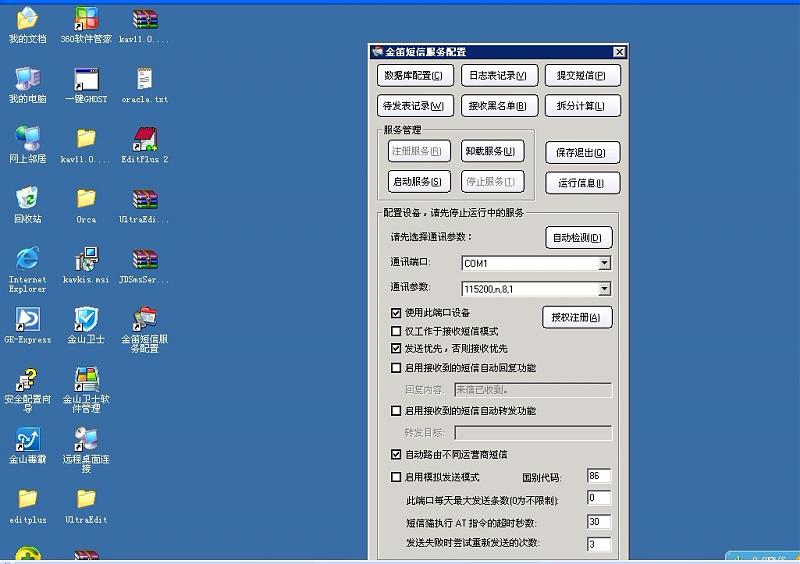Image resolution: width=800 pixels, height=564 pixels.
Task: Open the oracle.txt file icon
Action: [145, 85]
